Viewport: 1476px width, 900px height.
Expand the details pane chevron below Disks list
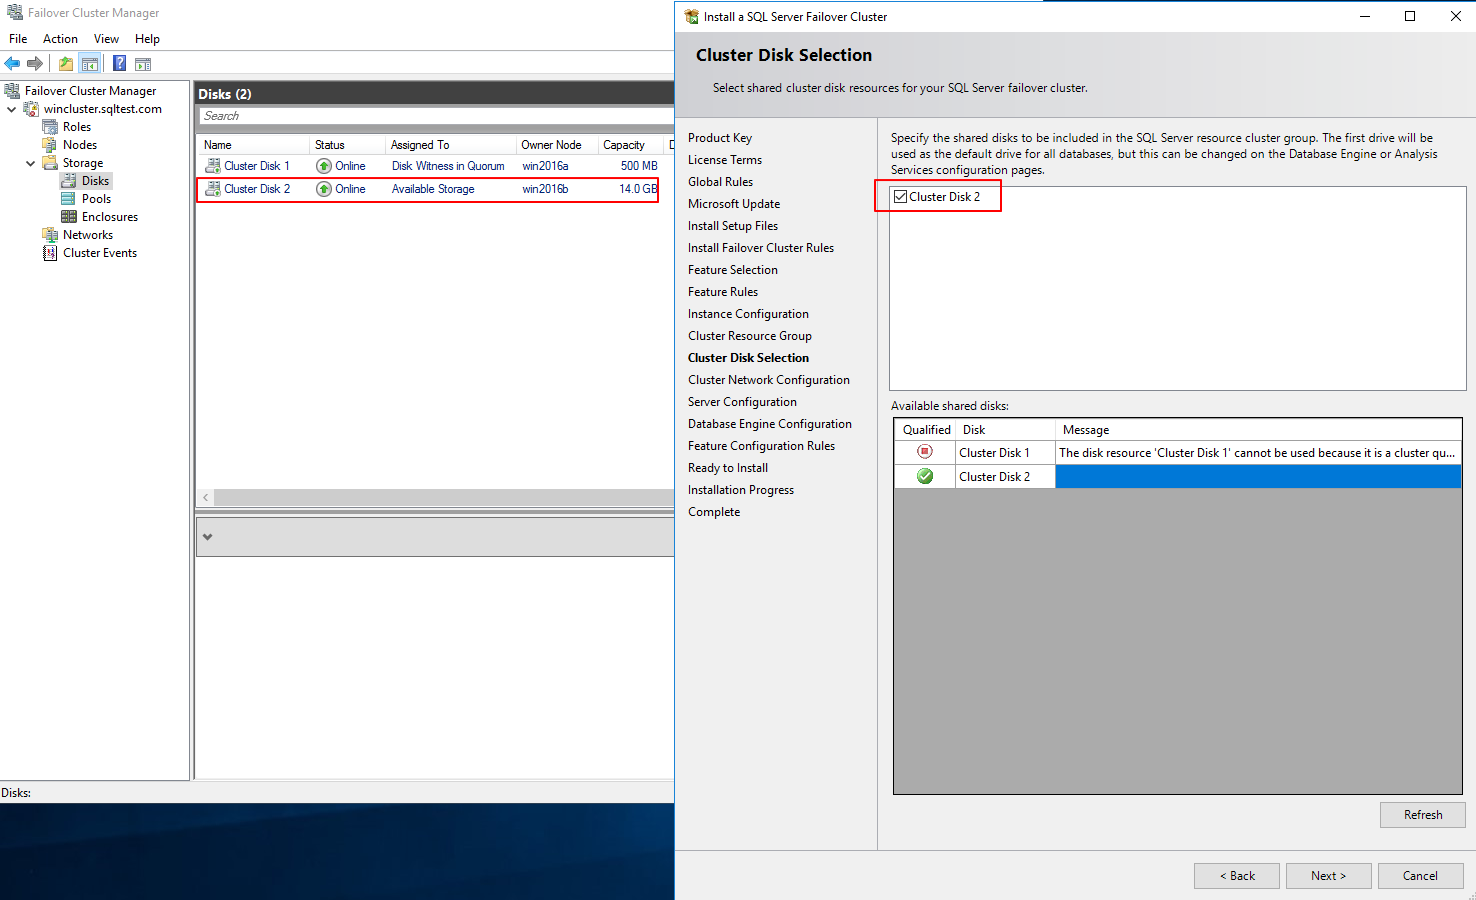point(207,537)
